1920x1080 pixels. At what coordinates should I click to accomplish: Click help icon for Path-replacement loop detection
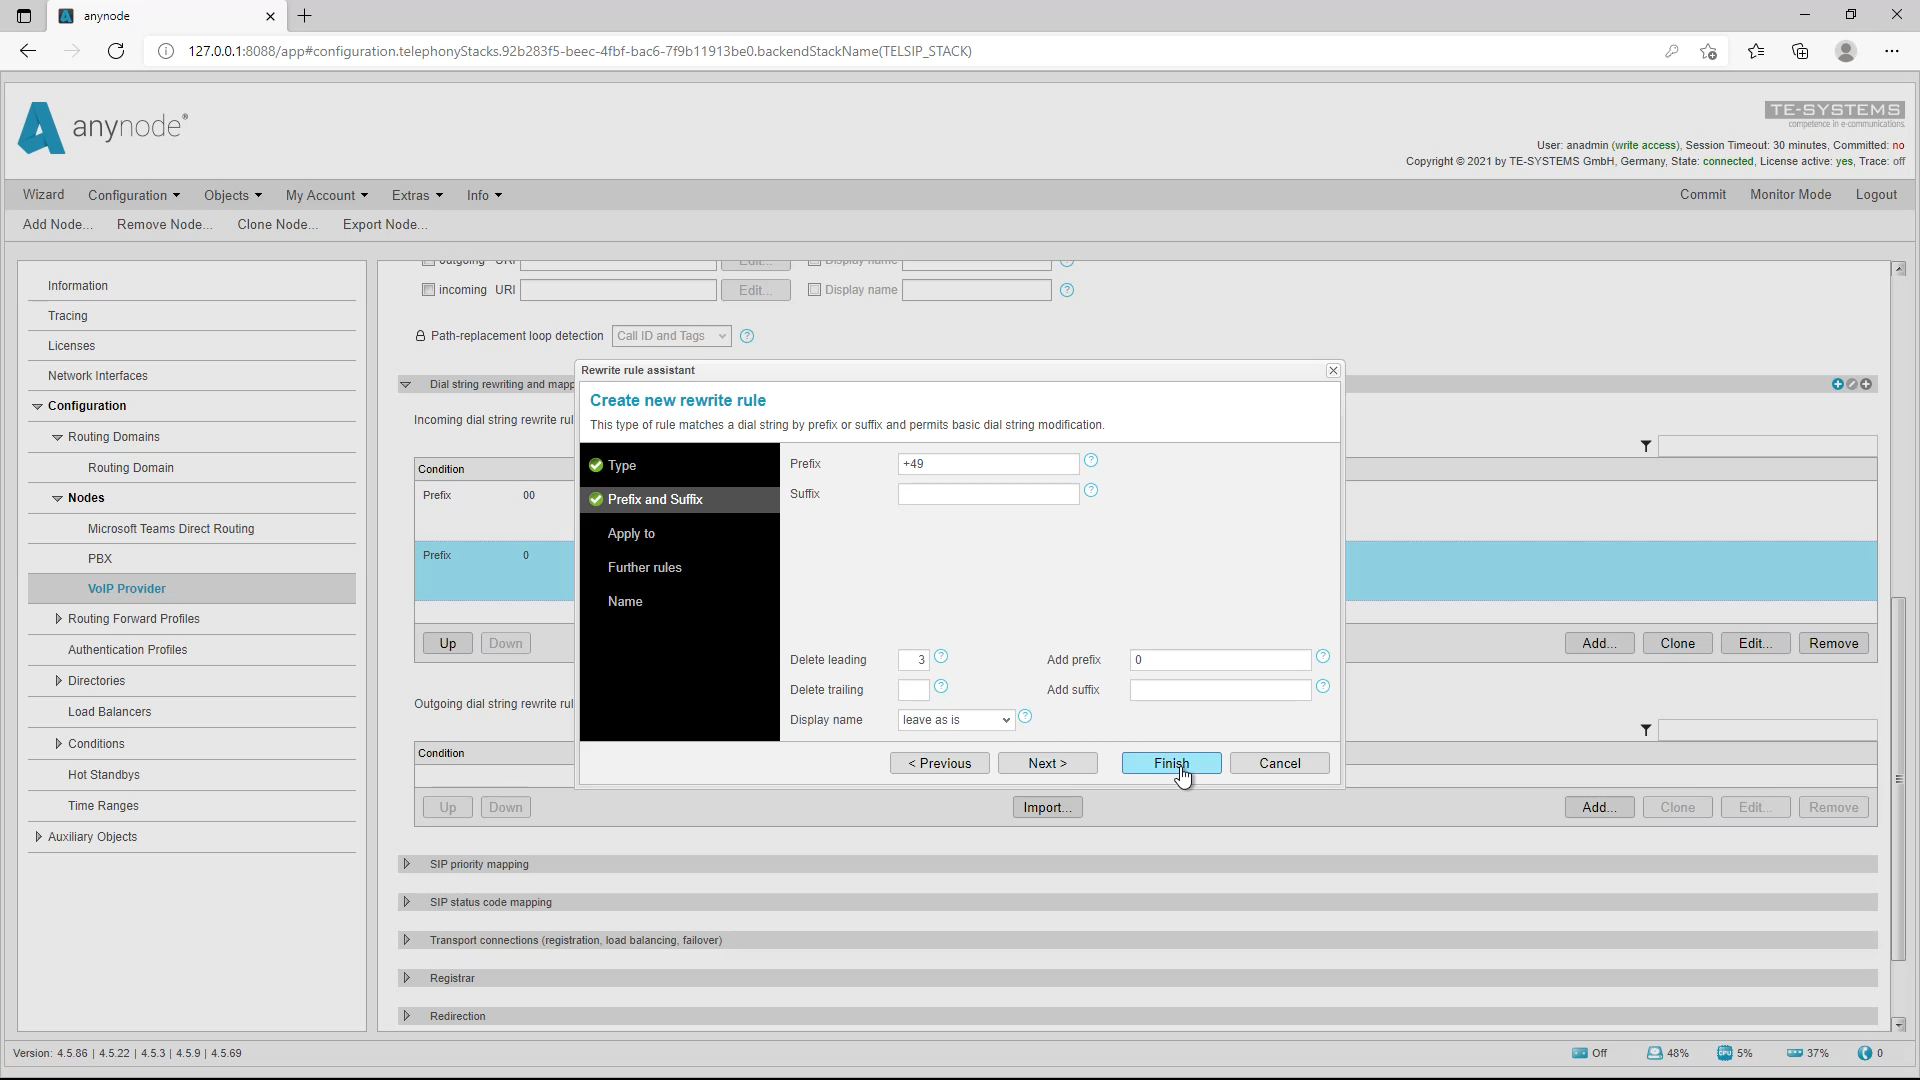[x=747, y=336]
